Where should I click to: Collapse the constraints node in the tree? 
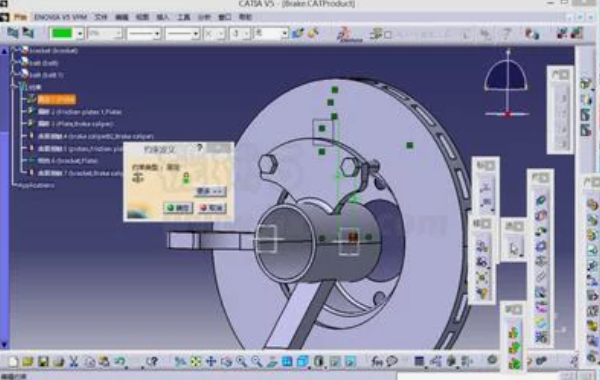(14, 87)
